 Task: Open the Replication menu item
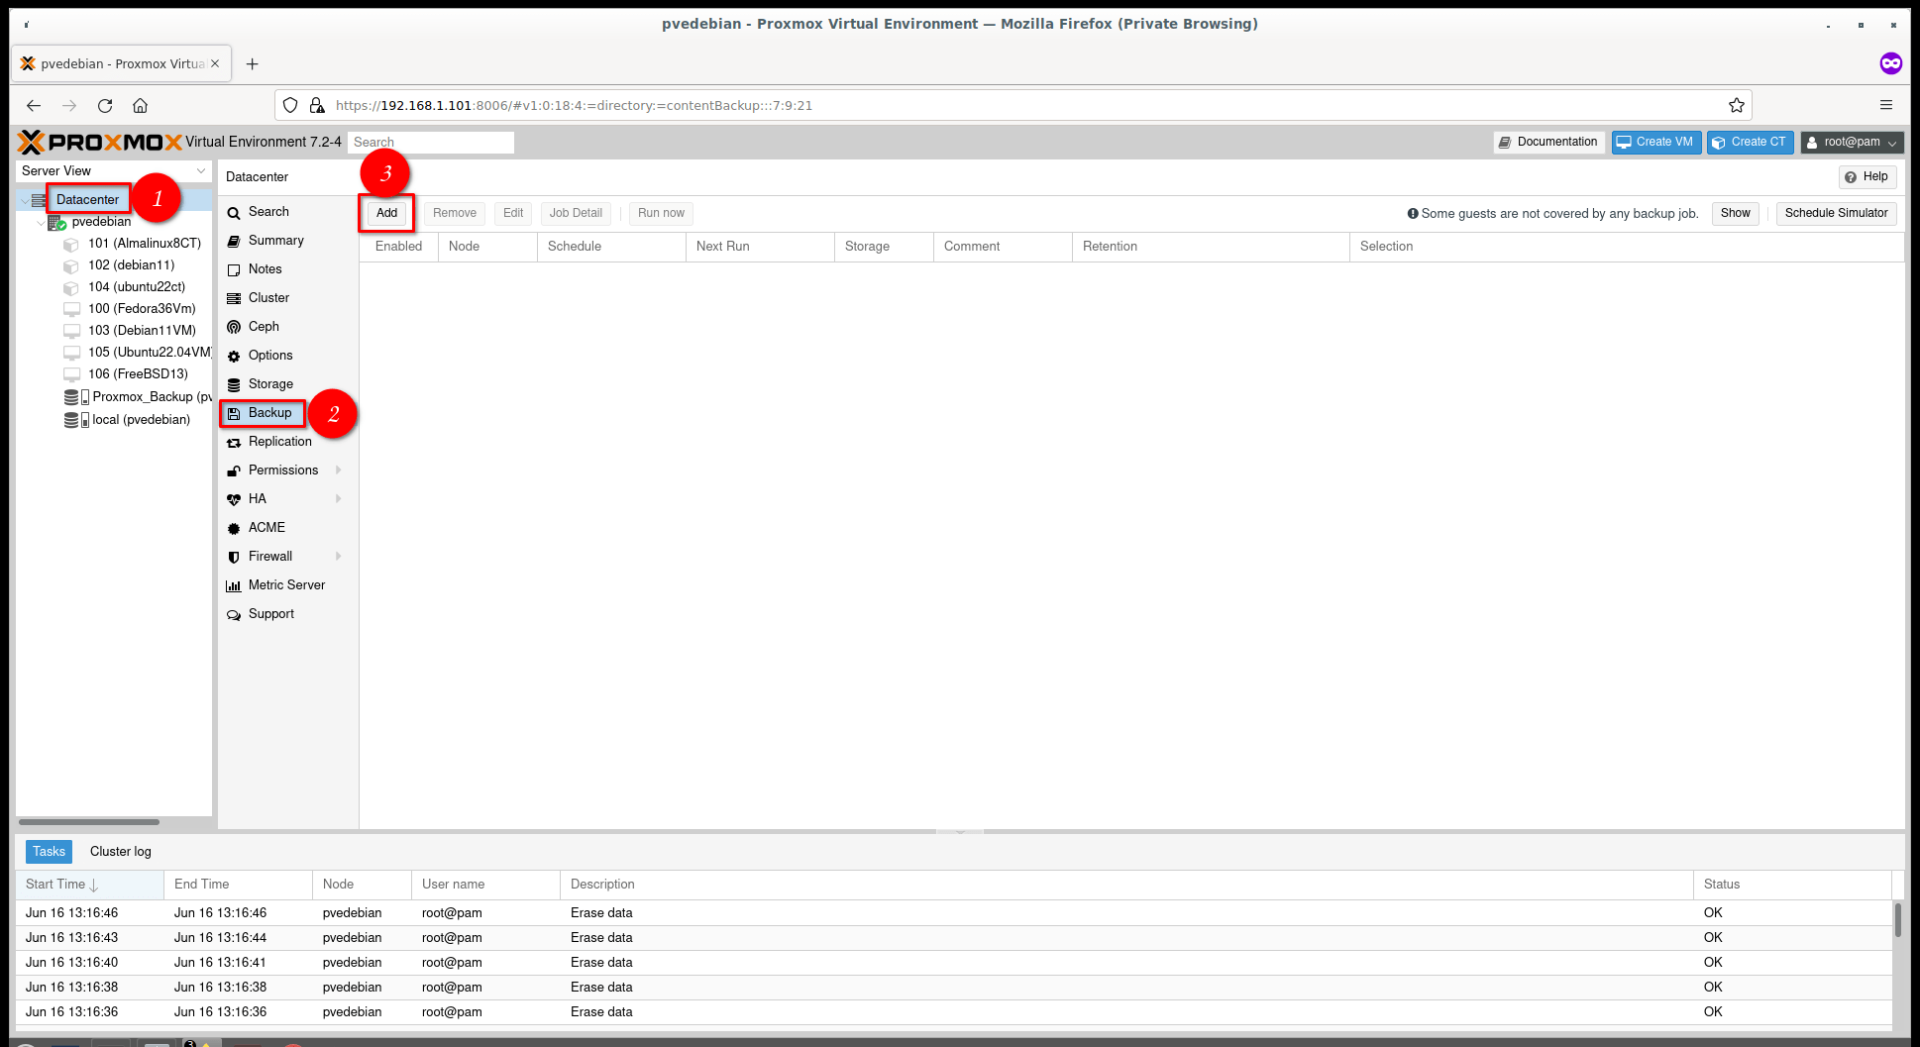point(279,442)
